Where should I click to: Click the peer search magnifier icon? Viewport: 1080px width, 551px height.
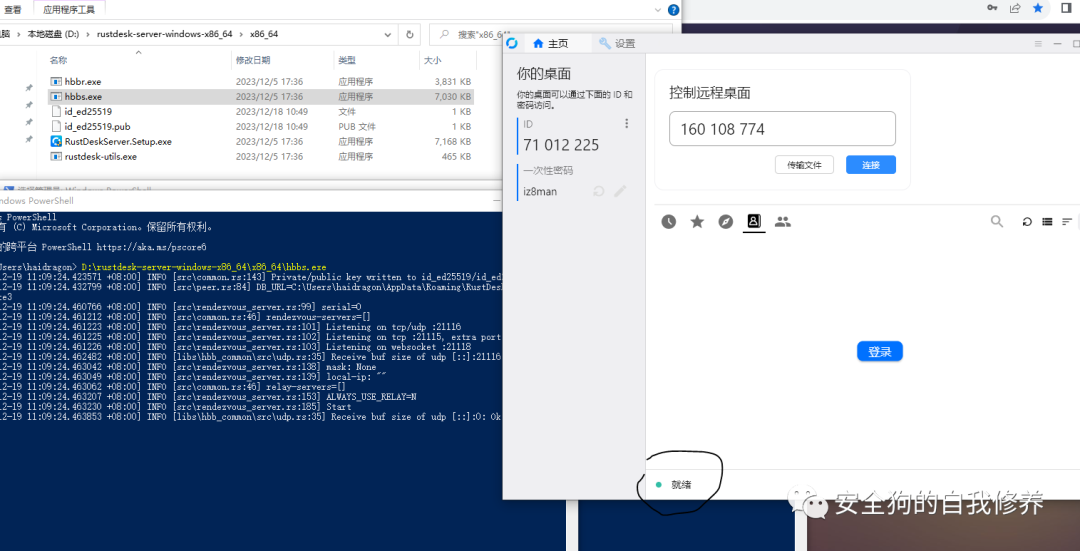coord(997,222)
